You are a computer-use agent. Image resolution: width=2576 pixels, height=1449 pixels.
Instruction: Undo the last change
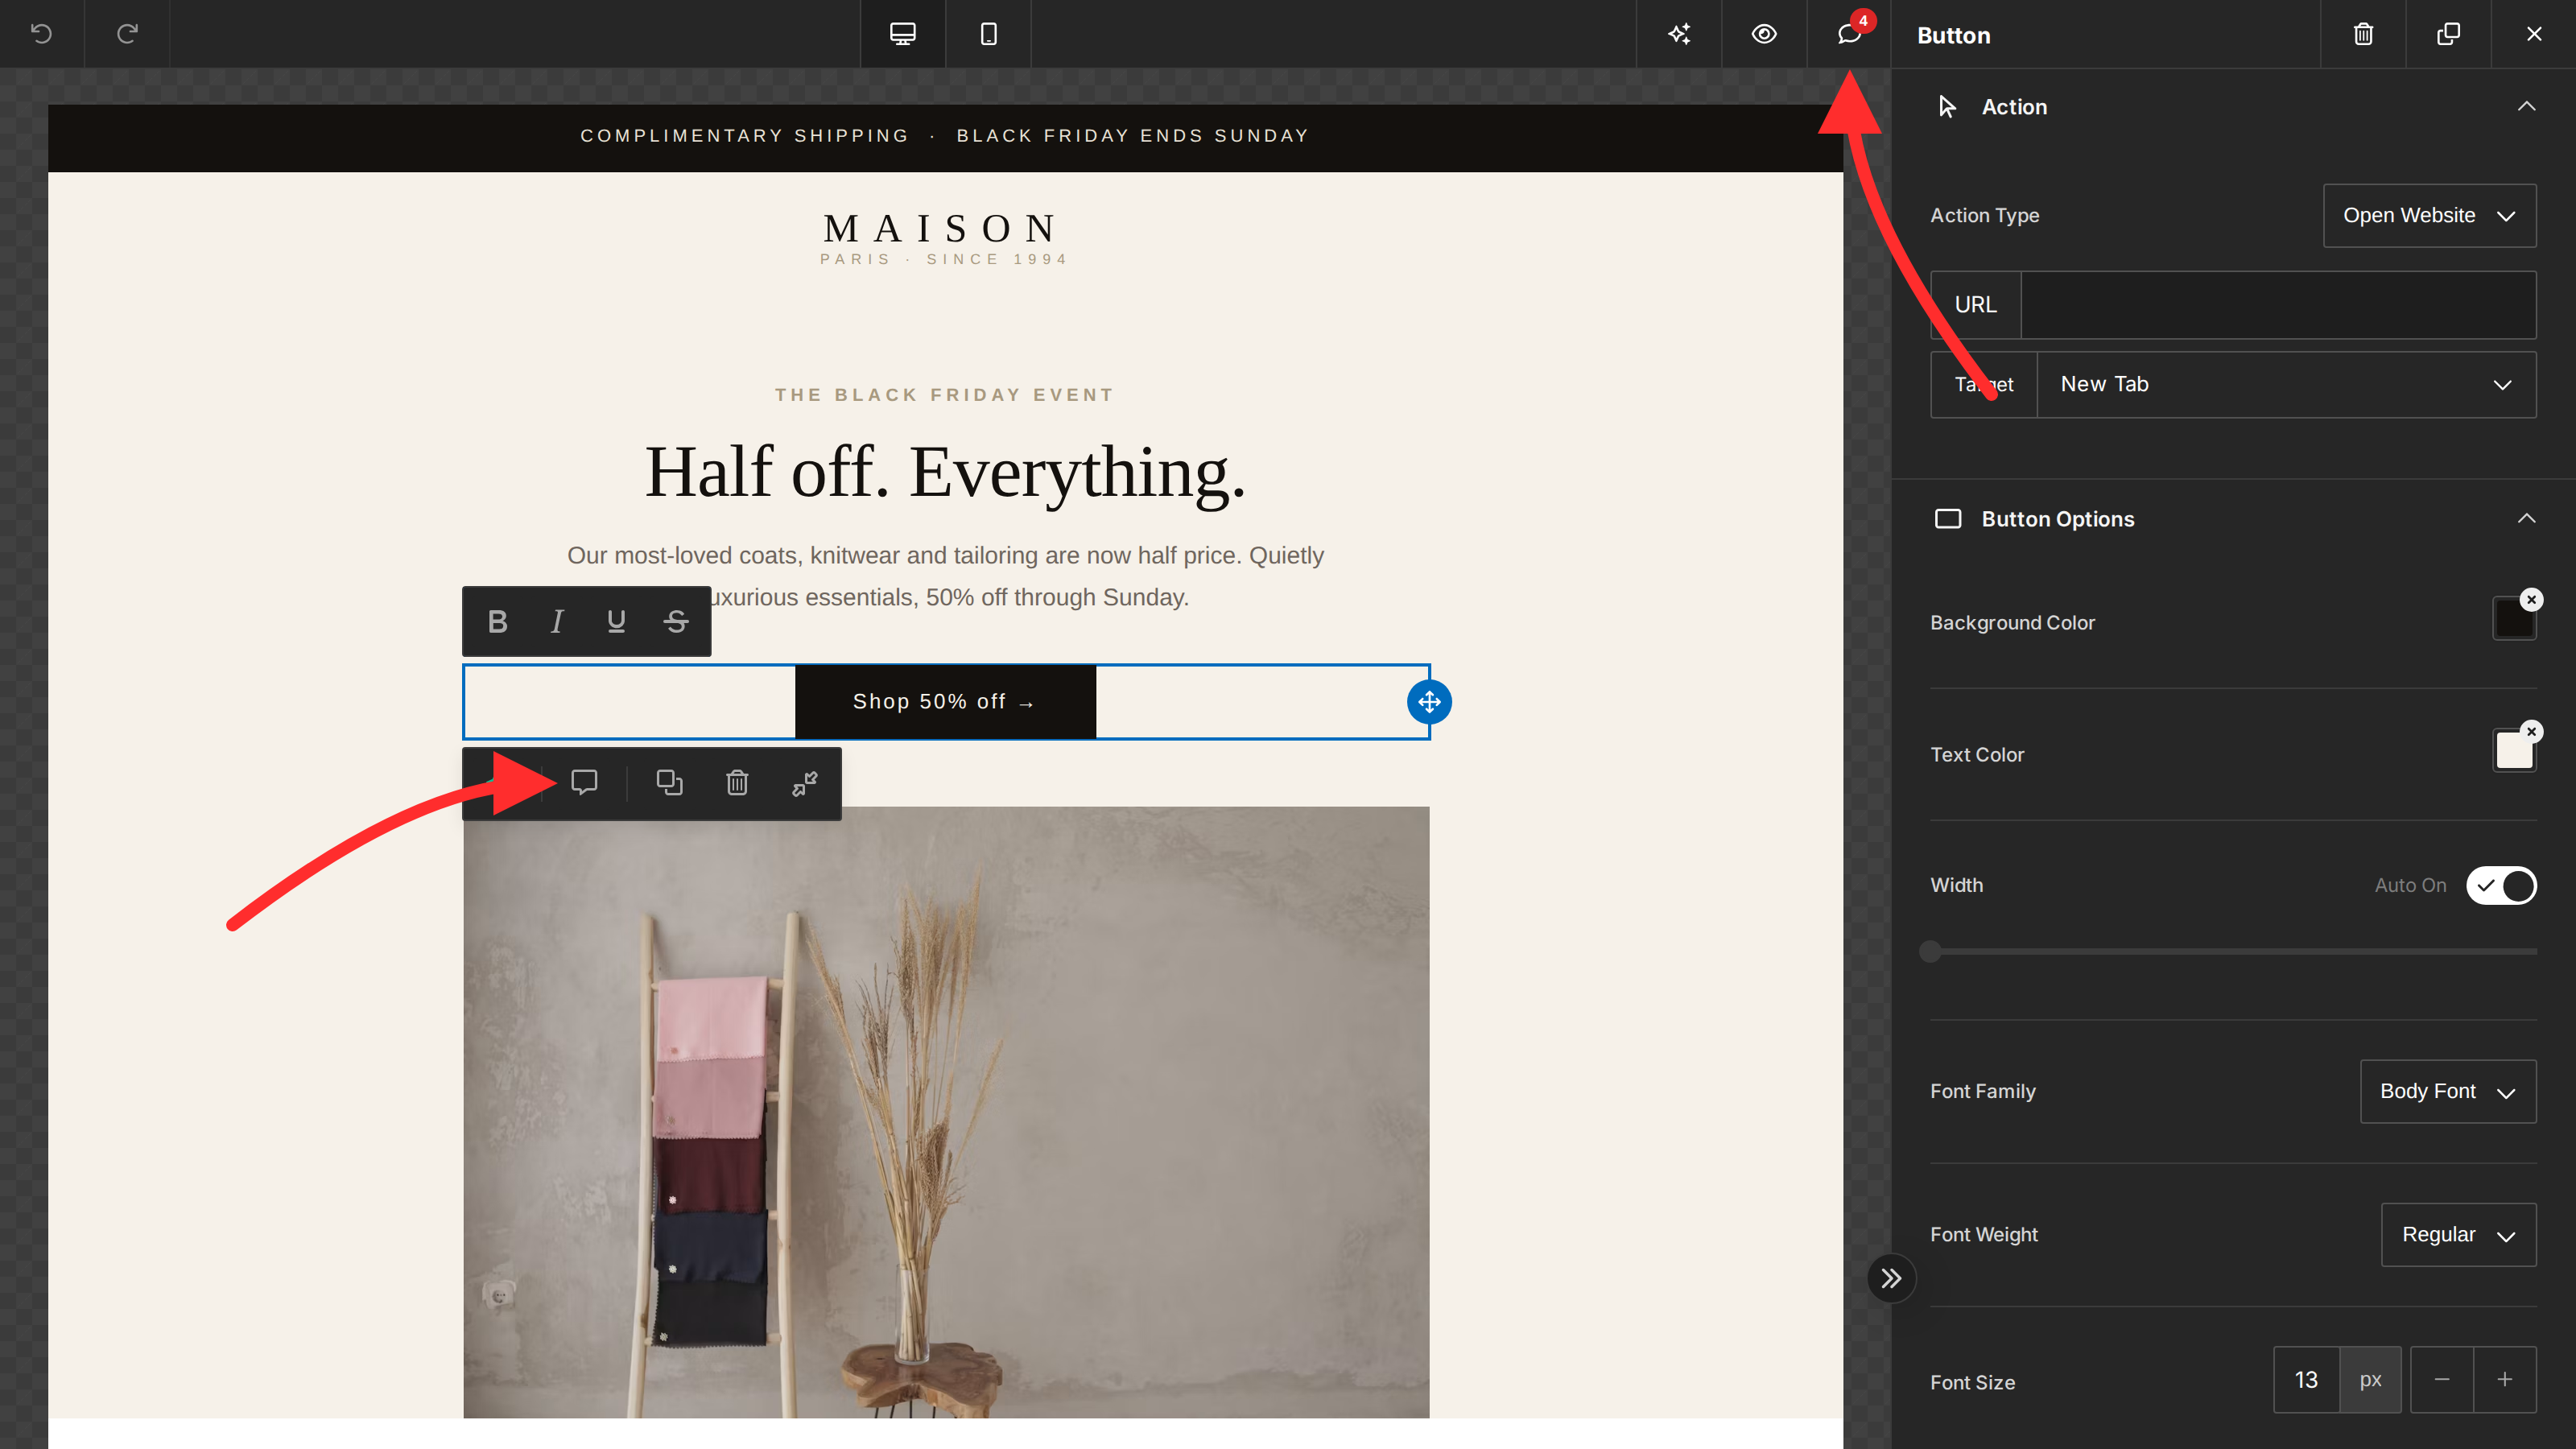[x=41, y=34]
